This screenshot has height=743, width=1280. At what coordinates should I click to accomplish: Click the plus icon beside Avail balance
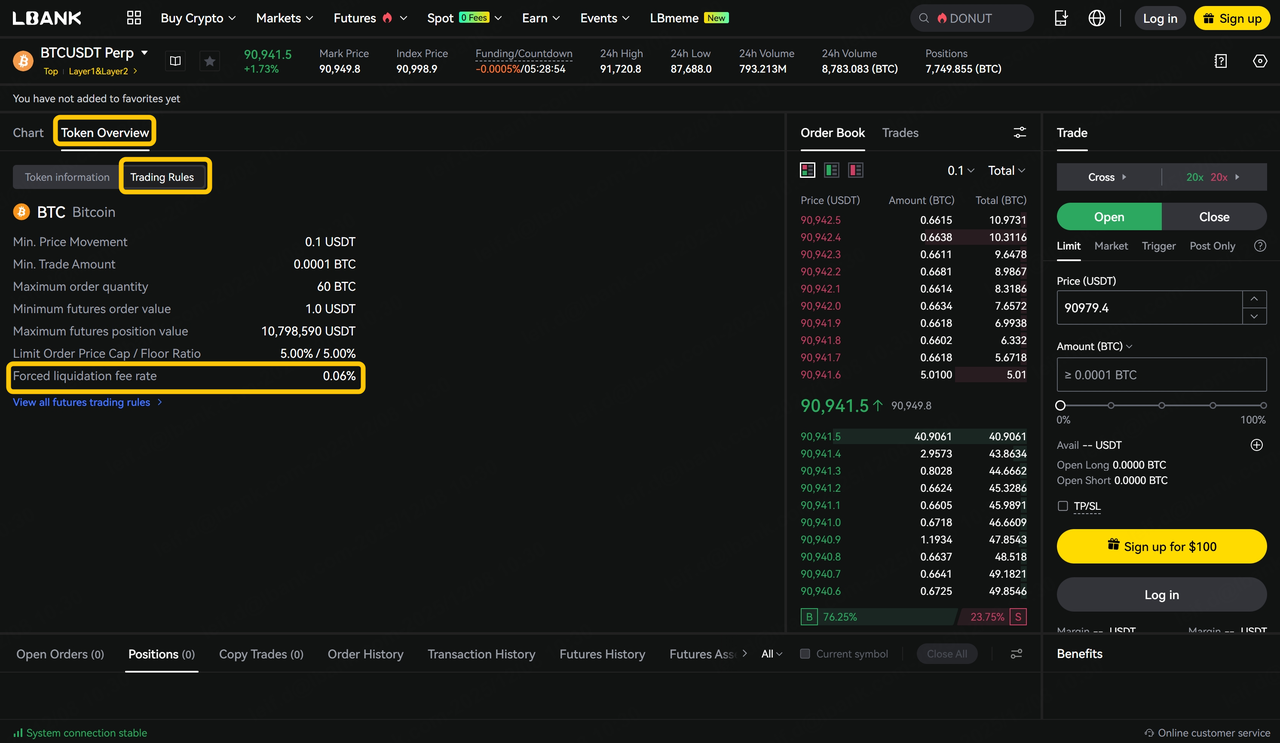(x=1257, y=445)
